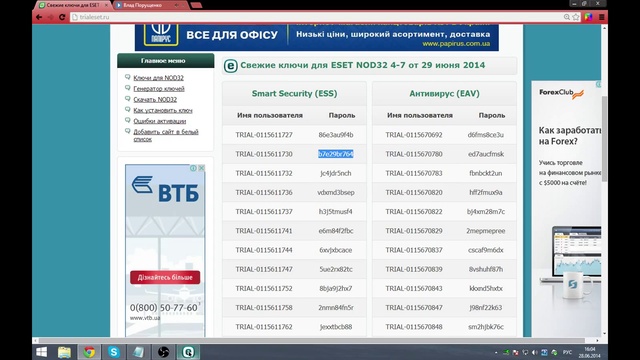Select username TRIAL-0115611727
Screen dimensions: 640x360
coord(264,135)
